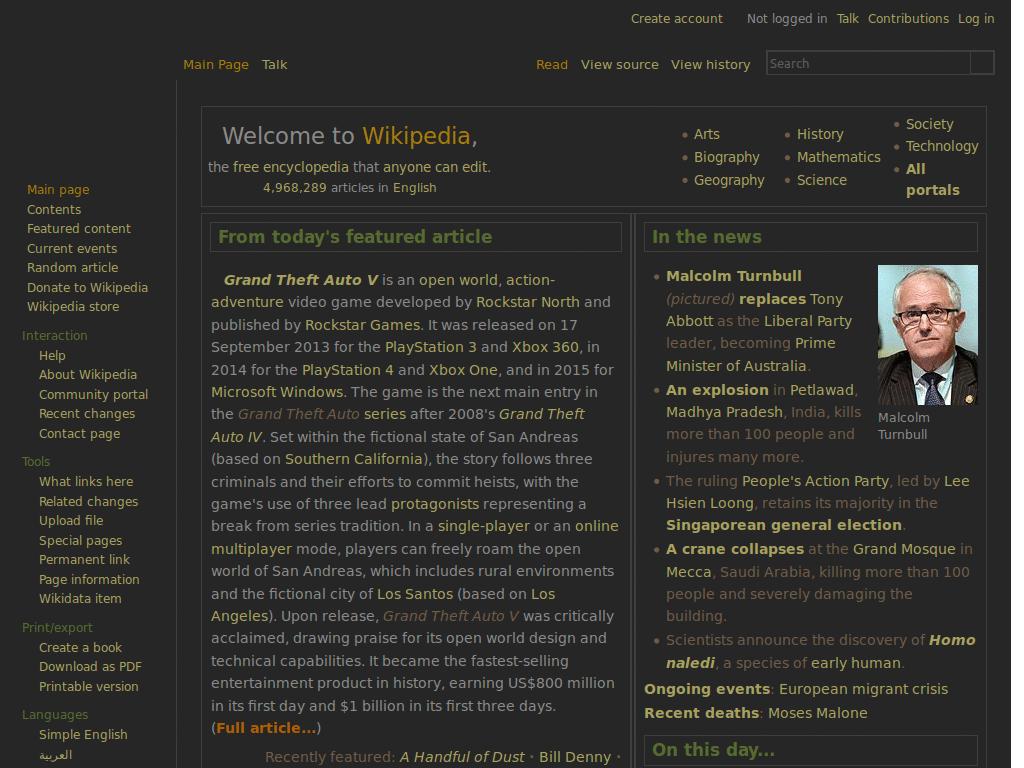Open the Technology portal link
The height and width of the screenshot is (768, 1024).
coord(942,146)
